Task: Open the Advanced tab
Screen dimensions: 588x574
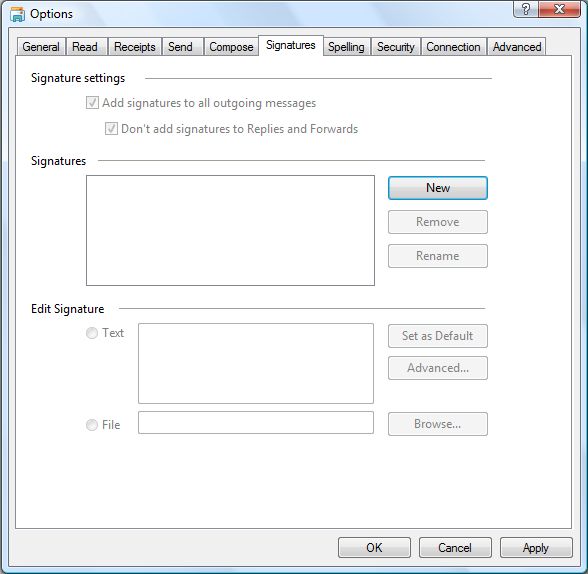Action: (517, 47)
